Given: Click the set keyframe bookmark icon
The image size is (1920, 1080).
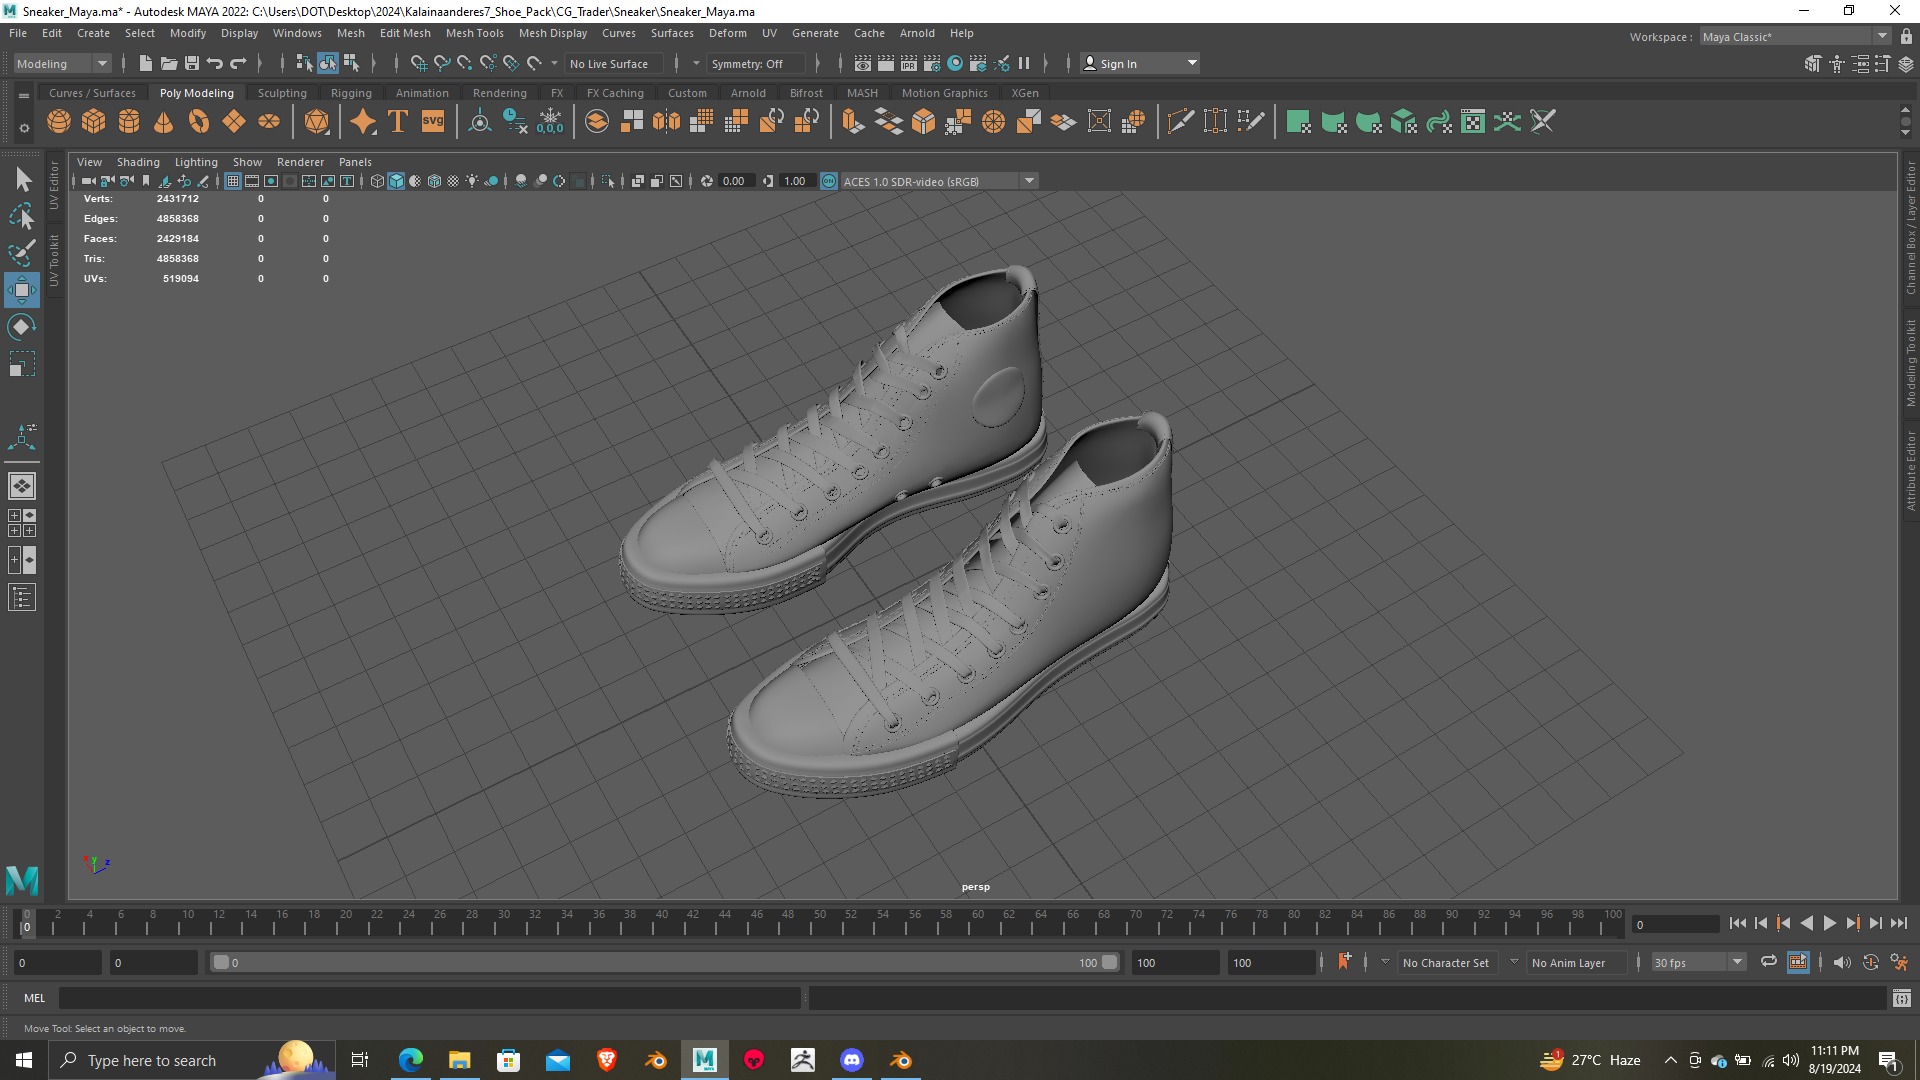Looking at the screenshot, I should (x=1344, y=962).
